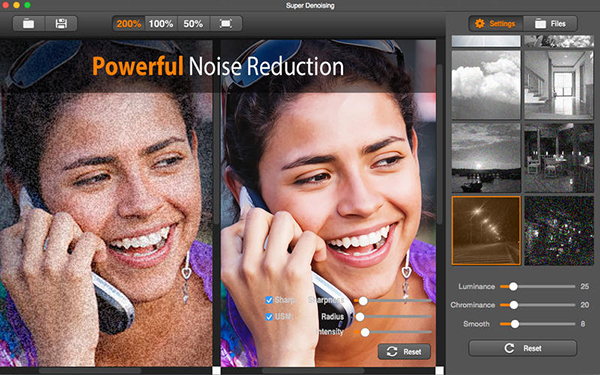Screen dimensions: 600x375
Task: Select the white clouds thumbnail
Action: pos(486,85)
